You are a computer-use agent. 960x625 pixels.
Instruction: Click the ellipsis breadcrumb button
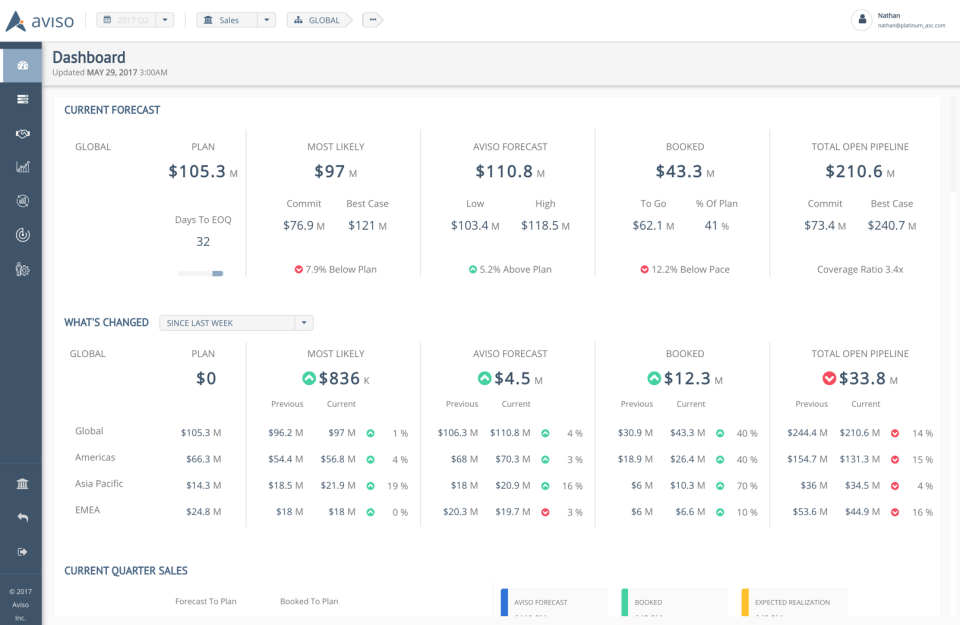tap(372, 20)
